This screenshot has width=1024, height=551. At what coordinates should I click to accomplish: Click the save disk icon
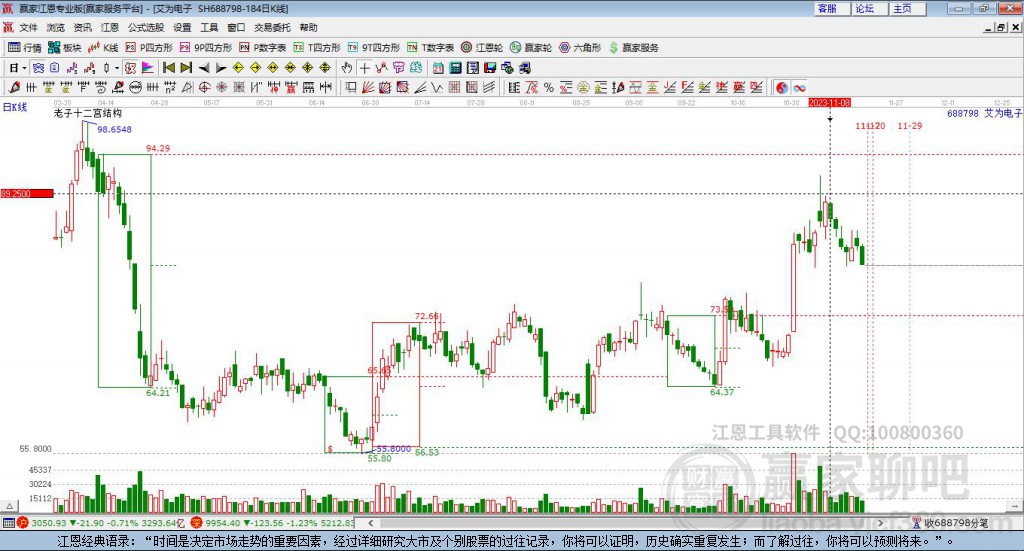(490, 68)
